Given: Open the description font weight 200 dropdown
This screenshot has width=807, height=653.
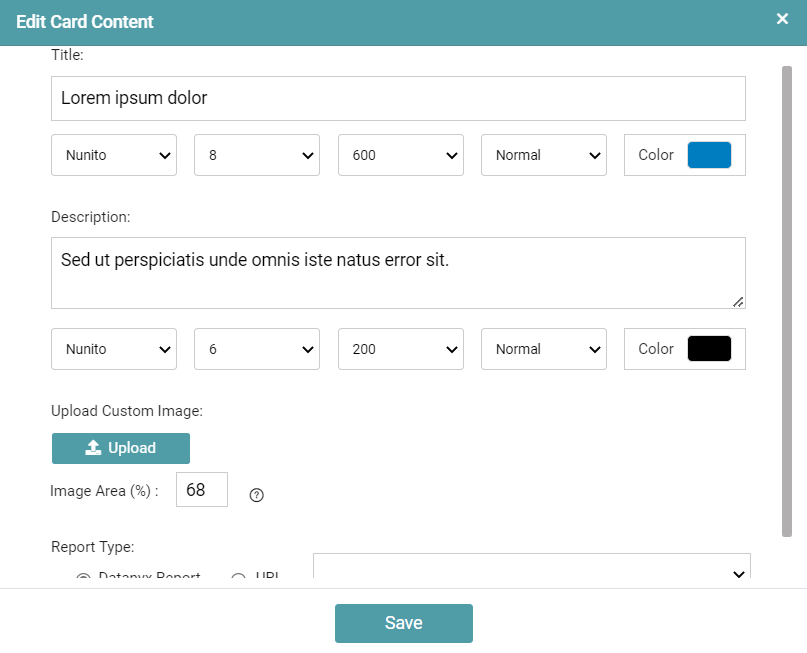Looking at the screenshot, I should pyautogui.click(x=401, y=349).
